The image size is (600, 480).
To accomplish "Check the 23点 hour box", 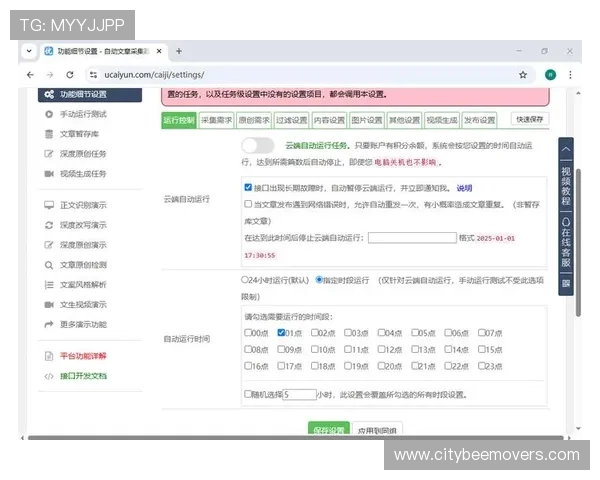I will pyautogui.click(x=482, y=366).
